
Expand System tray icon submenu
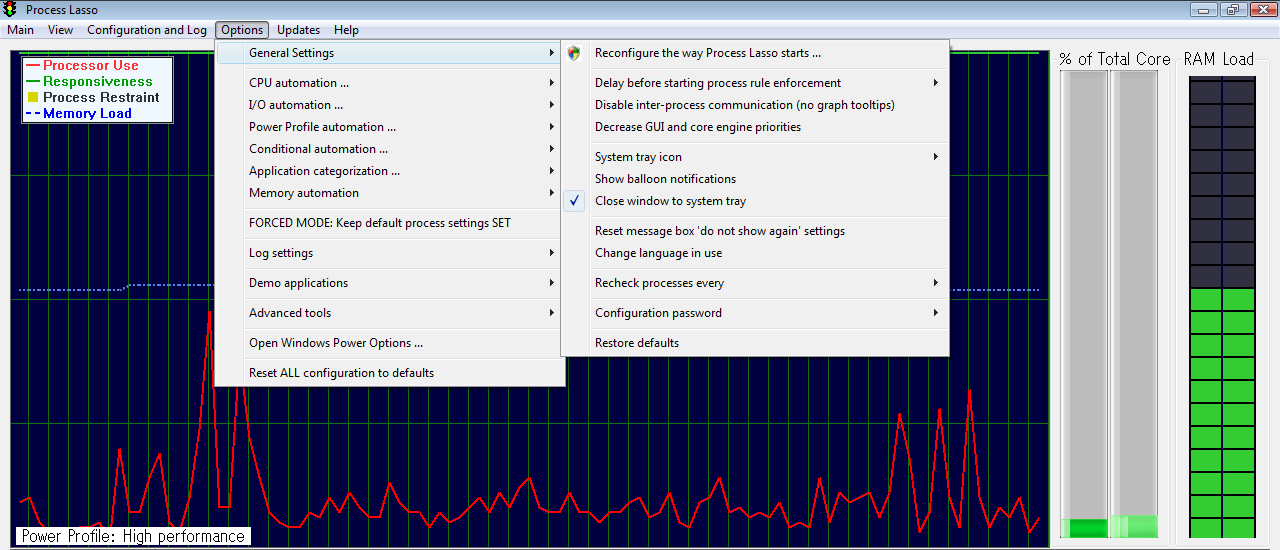755,157
